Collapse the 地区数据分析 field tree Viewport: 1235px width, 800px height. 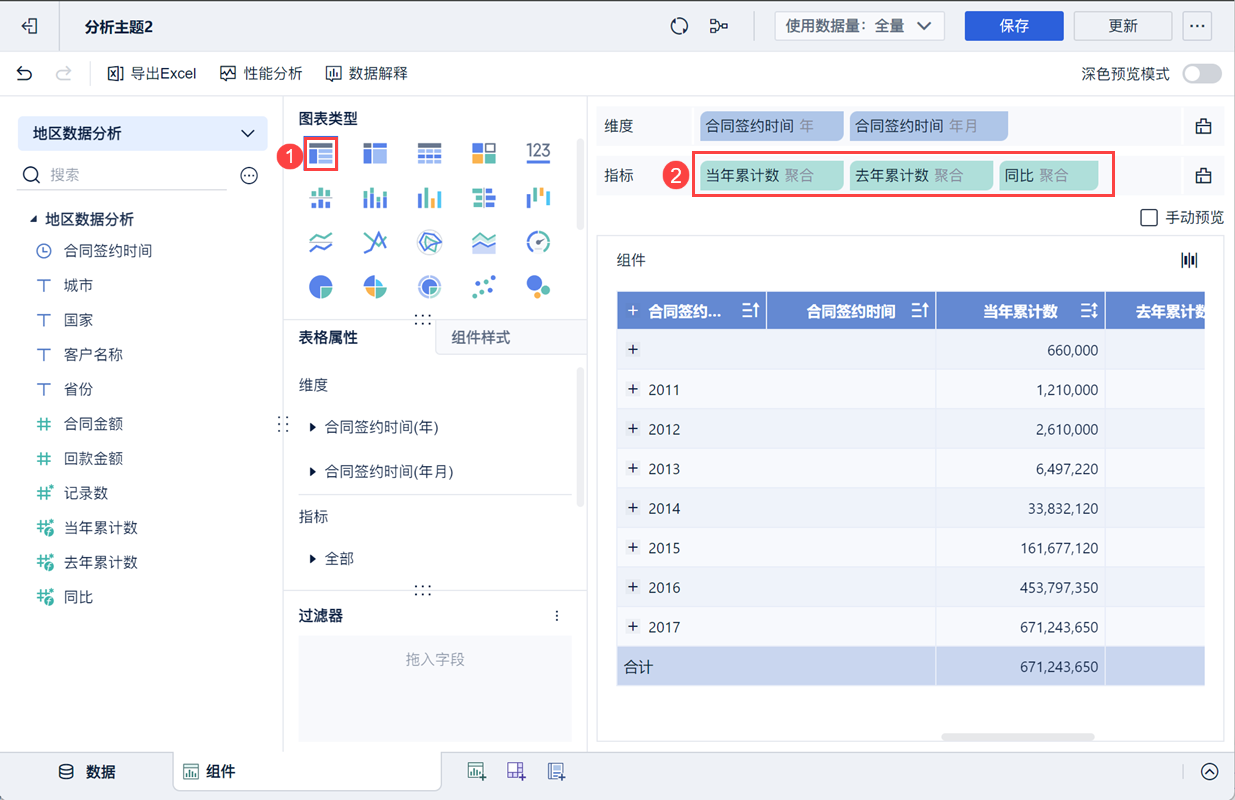[x=33, y=219]
